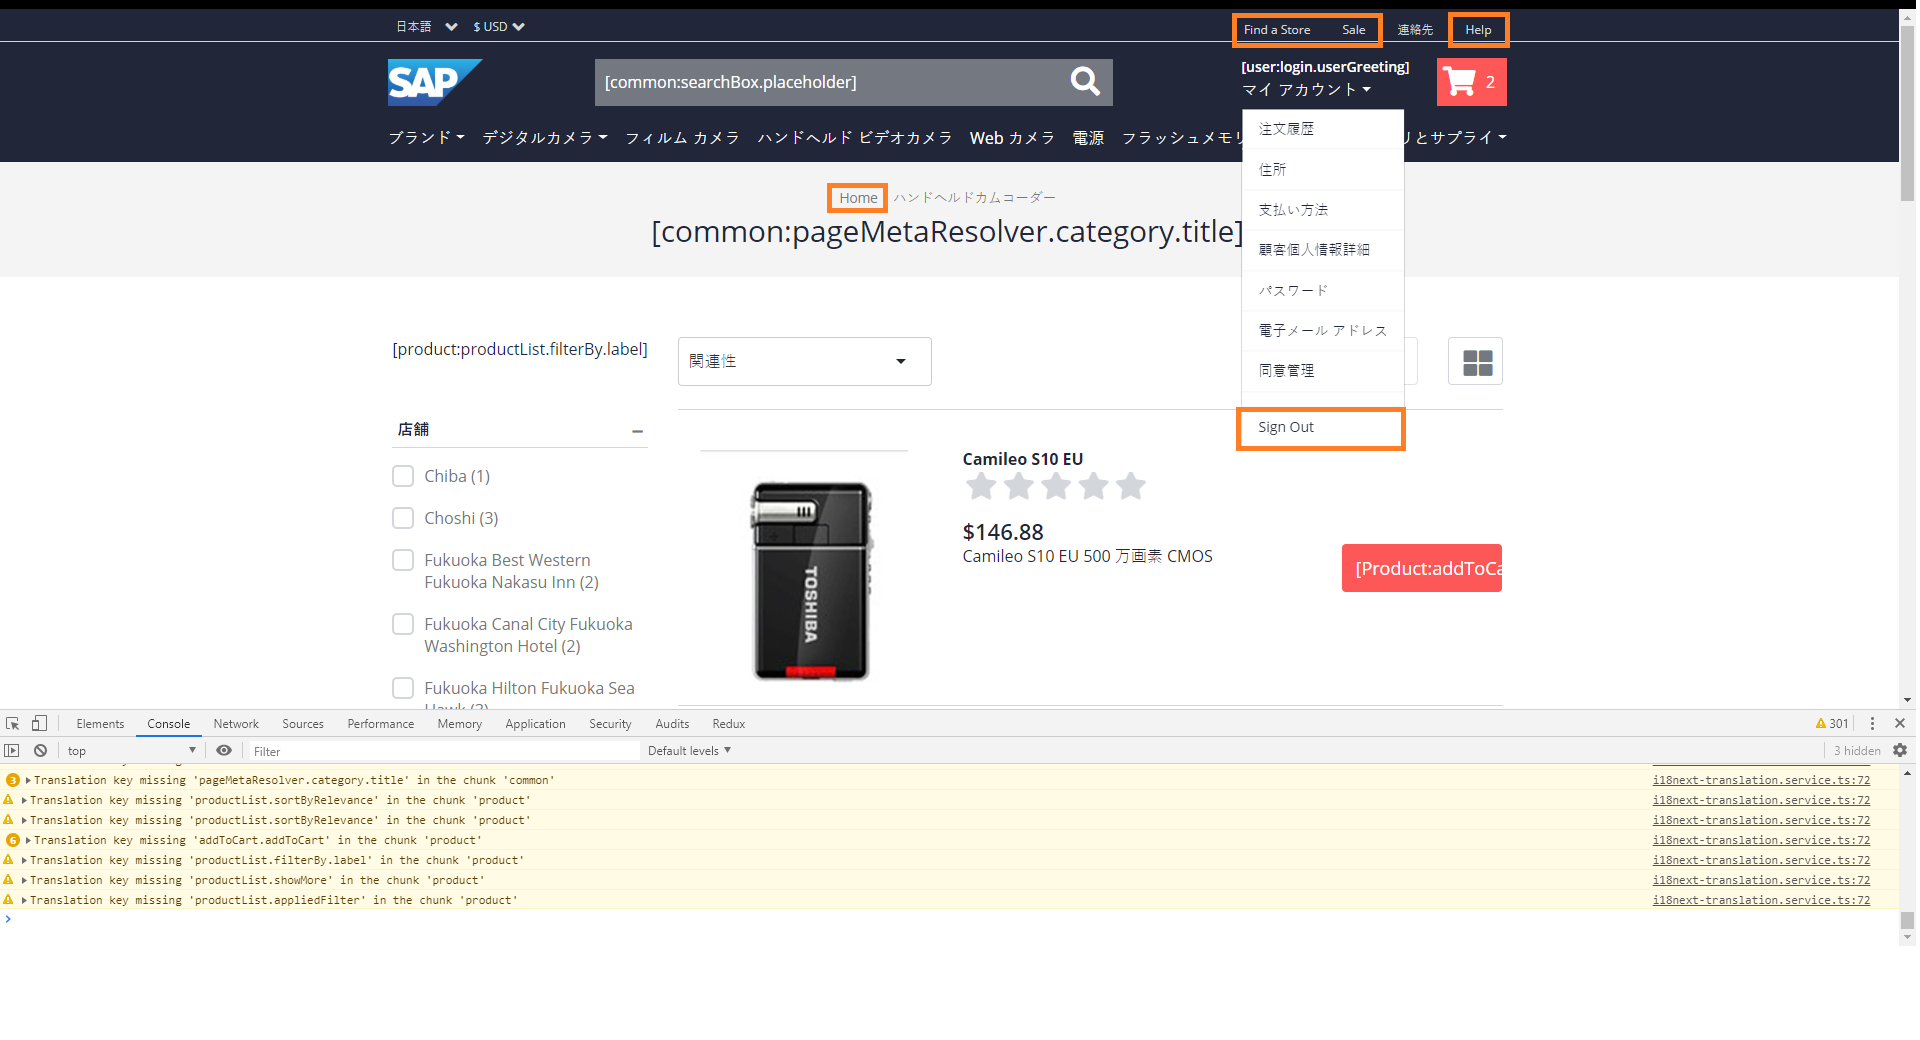Click the Help link
Image resolution: width=1920 pixels, height=1040 pixels.
pyautogui.click(x=1478, y=30)
